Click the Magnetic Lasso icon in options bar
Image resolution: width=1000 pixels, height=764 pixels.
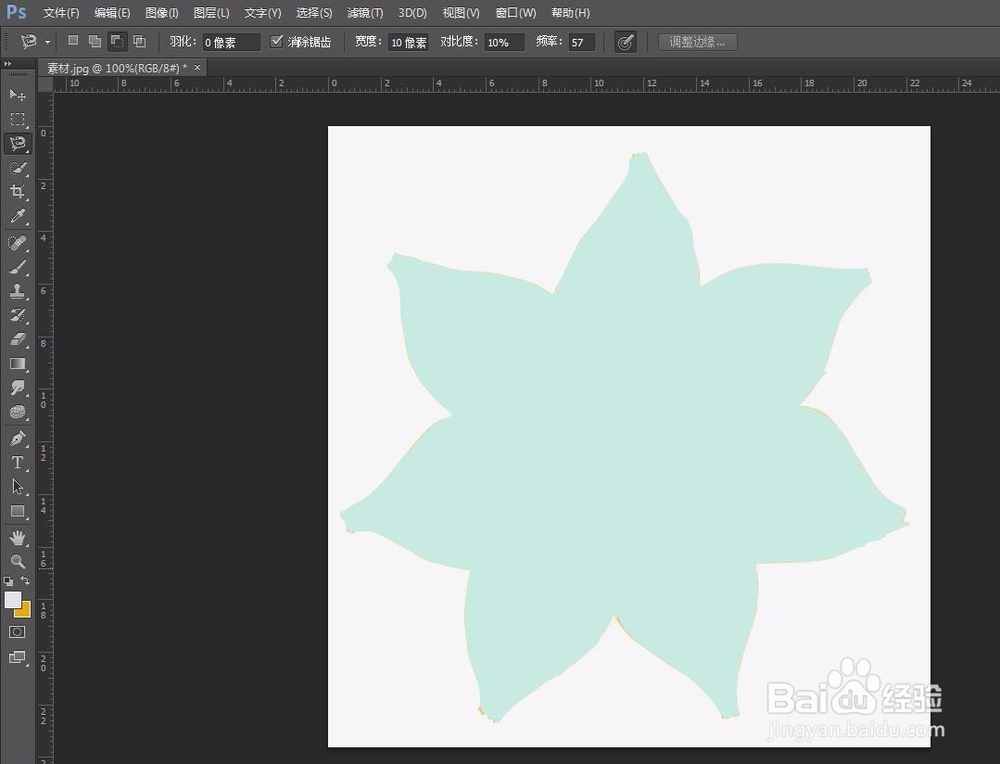[29, 42]
